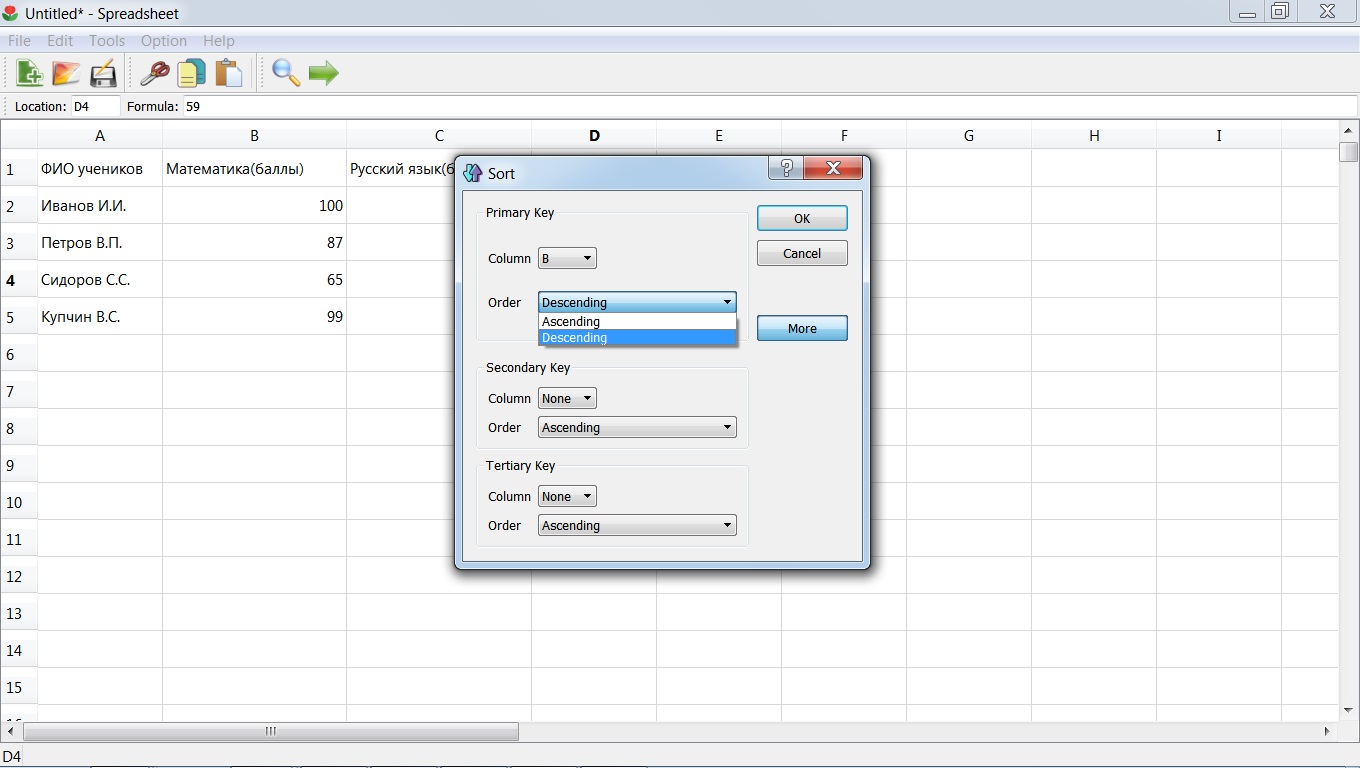
Task: Select cell "ФИО учеников"
Action: (x=100, y=169)
